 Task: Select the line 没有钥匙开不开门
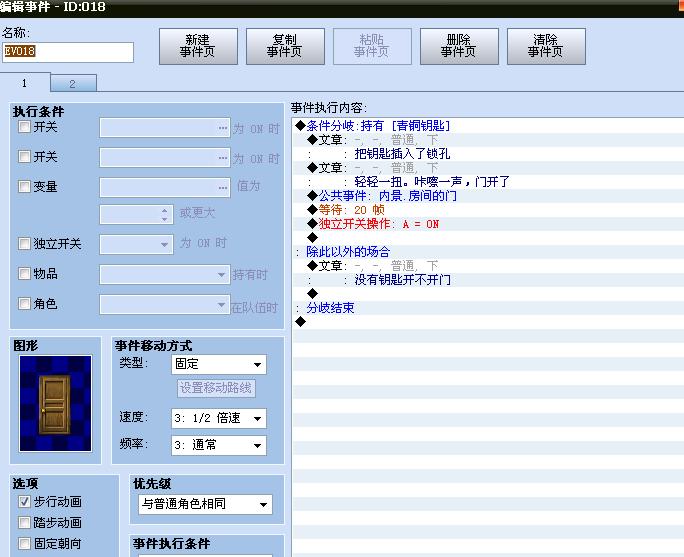pyautogui.click(x=488, y=280)
